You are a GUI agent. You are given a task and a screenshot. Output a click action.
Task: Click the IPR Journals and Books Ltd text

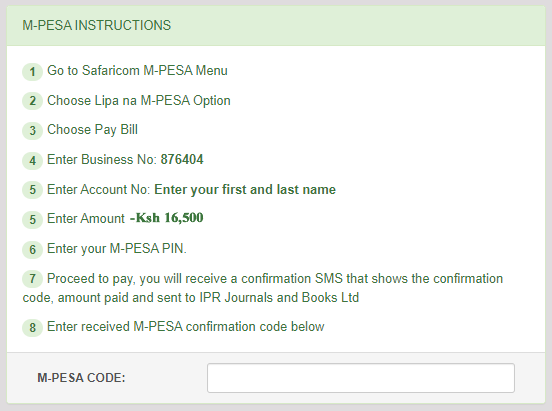pos(279,298)
